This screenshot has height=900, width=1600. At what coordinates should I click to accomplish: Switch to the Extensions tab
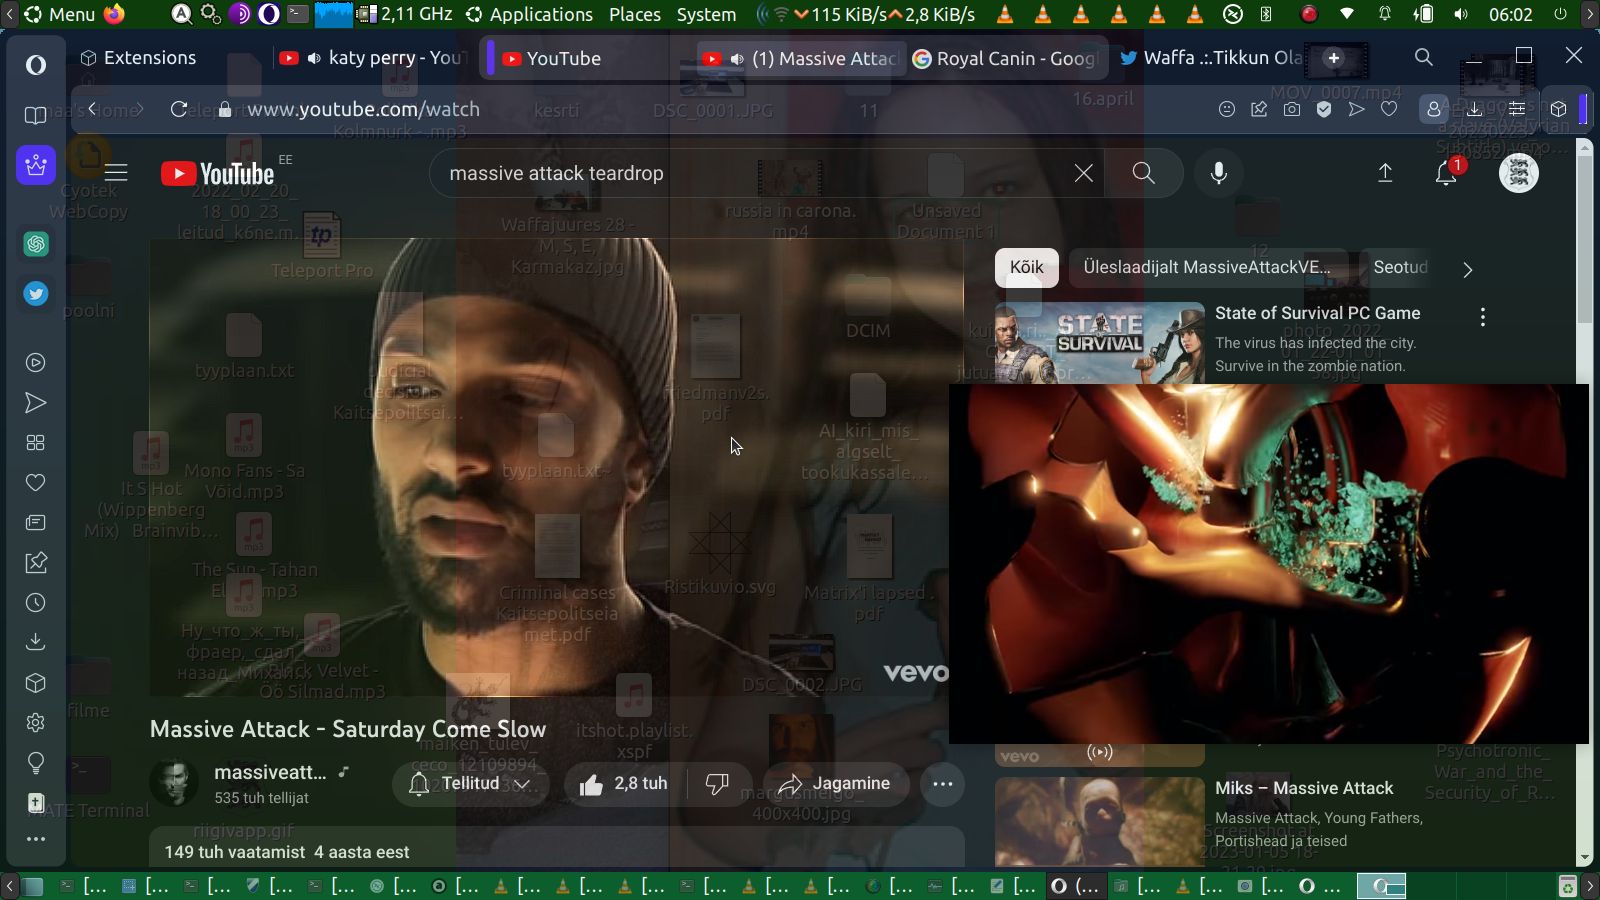141,58
